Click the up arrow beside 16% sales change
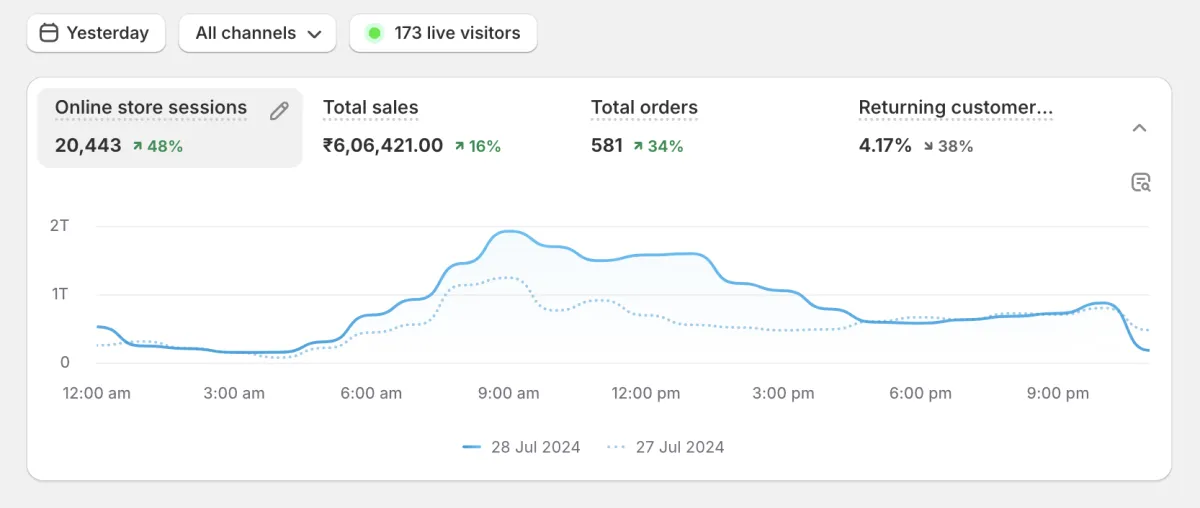 click(459, 146)
